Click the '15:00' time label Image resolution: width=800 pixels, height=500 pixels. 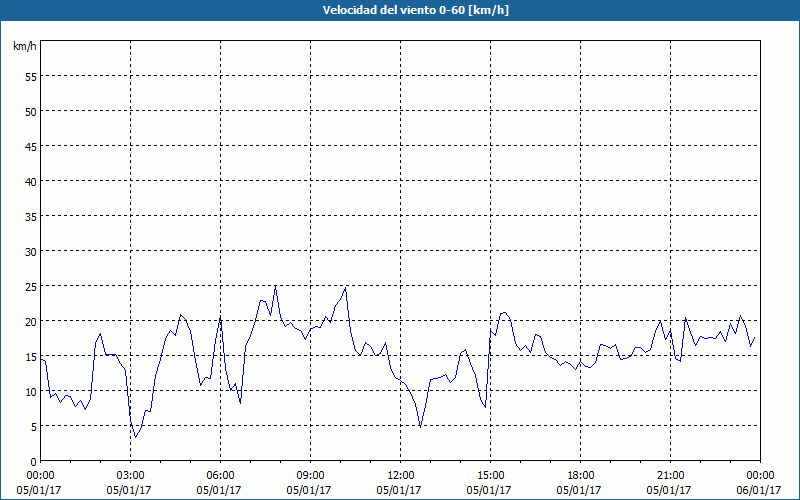click(x=490, y=476)
